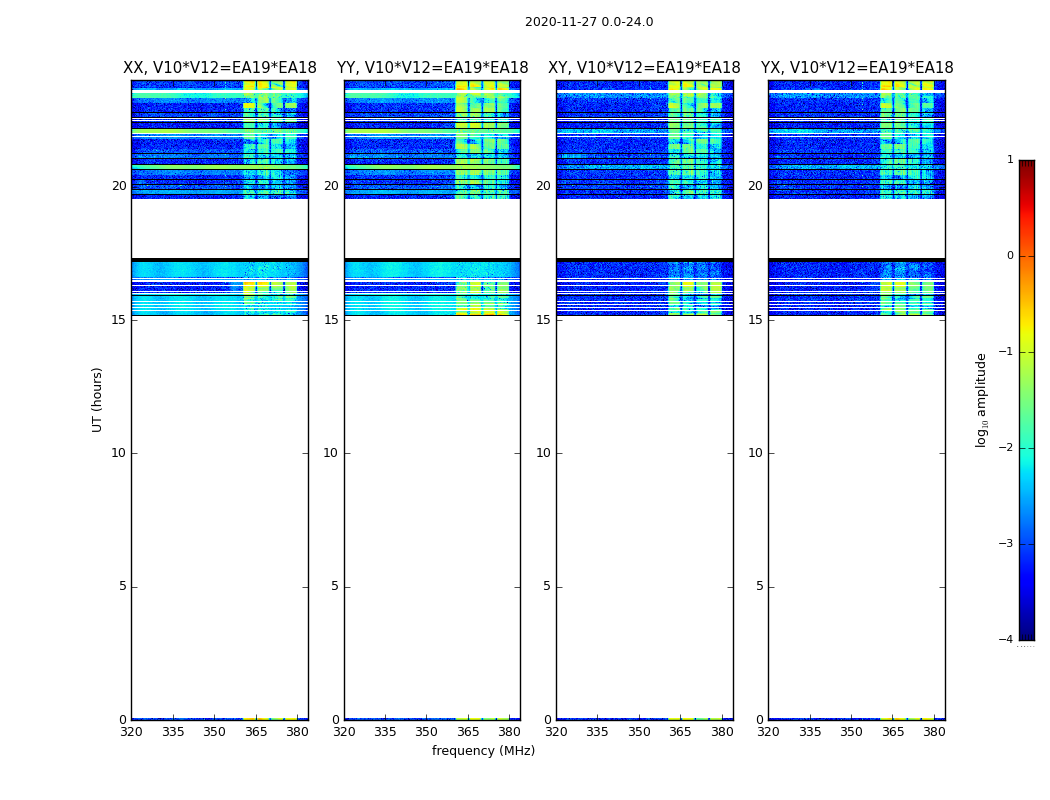This screenshot has height=800, width=1050.
Task: Click the yellow-green band in the XX panel near hour 22
Action: [270, 144]
